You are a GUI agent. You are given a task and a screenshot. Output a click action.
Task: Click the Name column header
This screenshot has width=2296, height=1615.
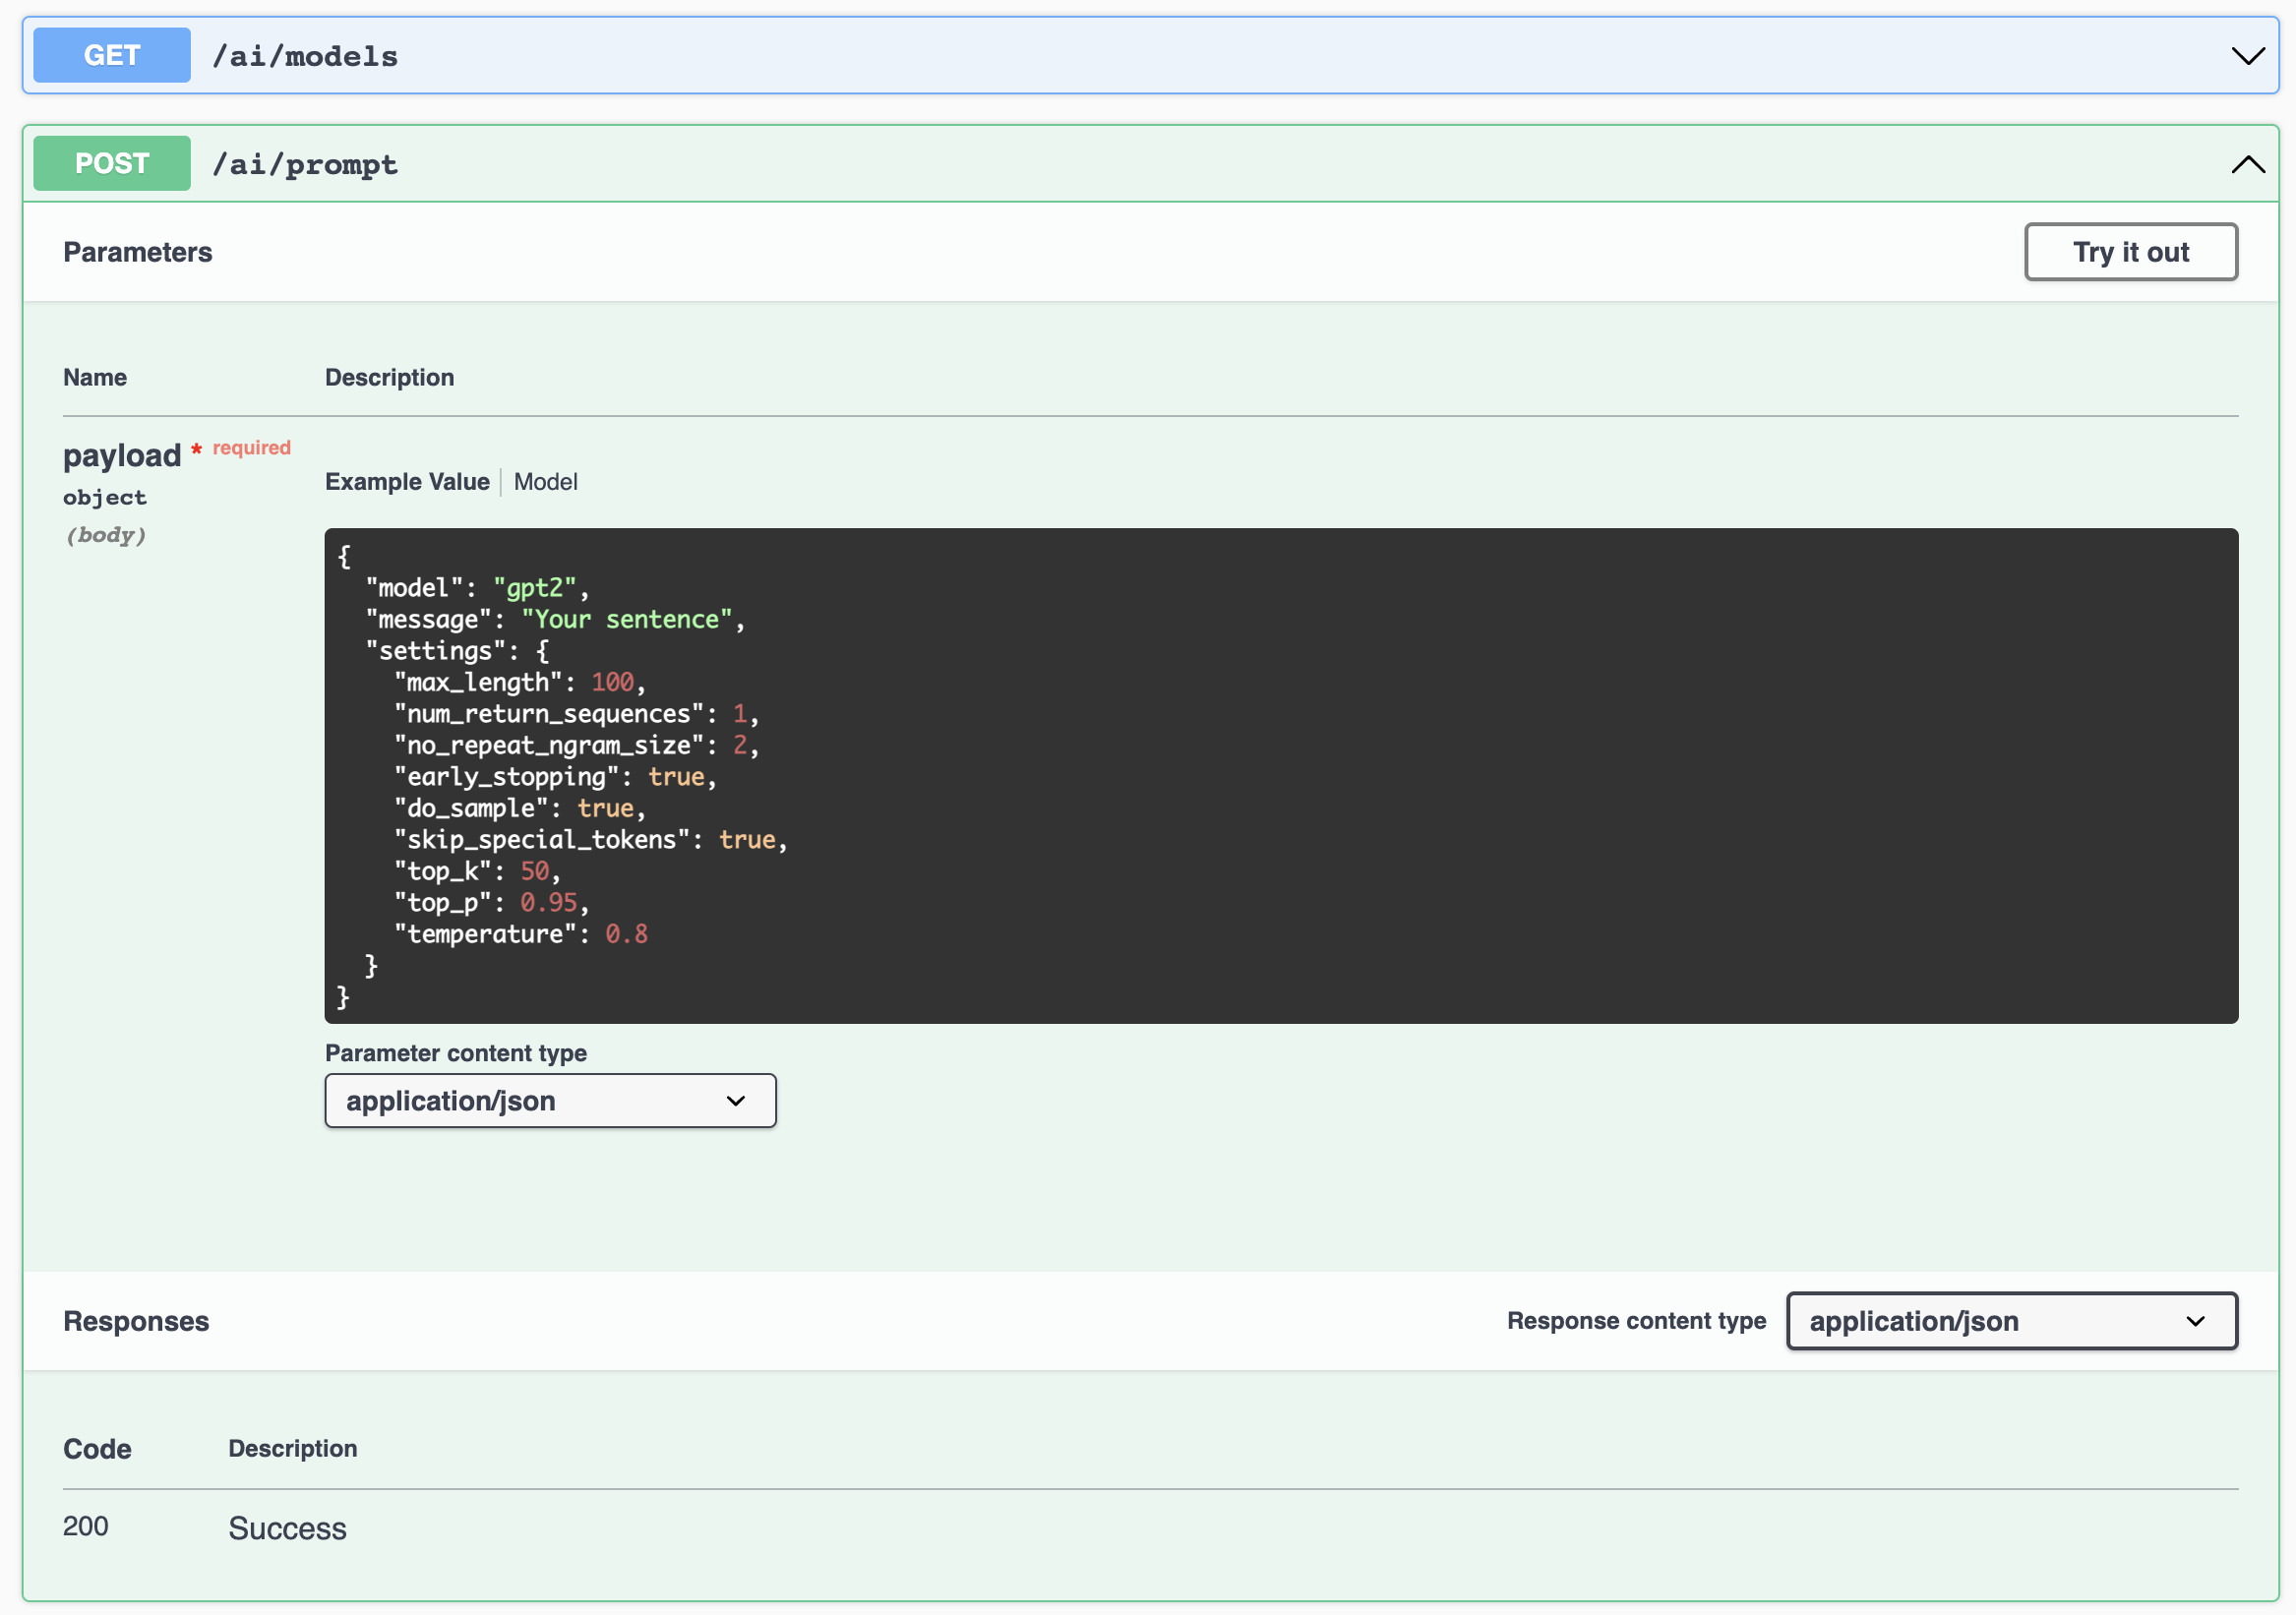pyautogui.click(x=95, y=378)
